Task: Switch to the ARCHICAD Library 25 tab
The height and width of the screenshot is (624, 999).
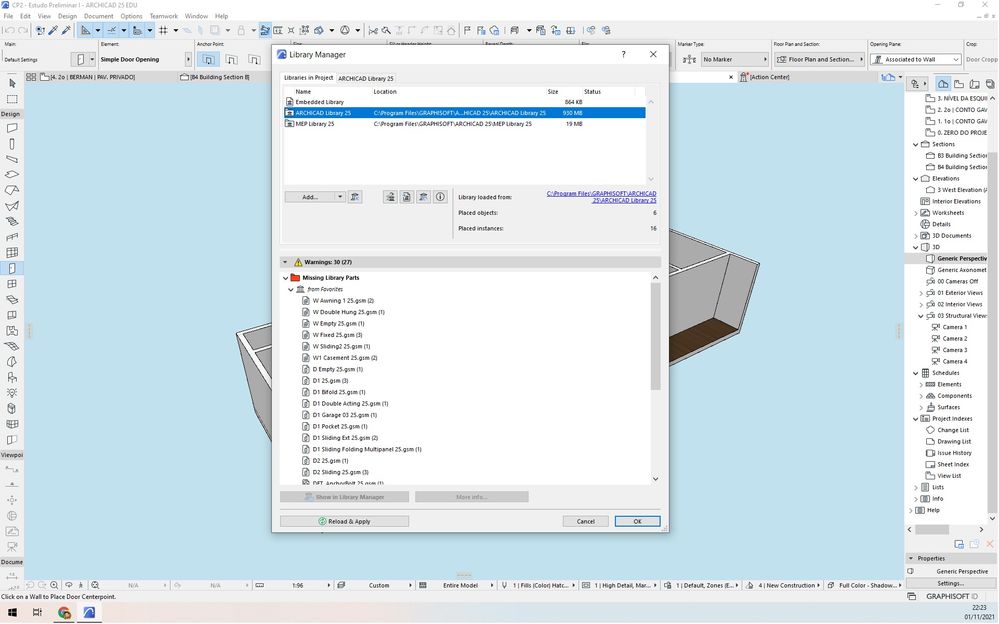Action: pos(366,78)
